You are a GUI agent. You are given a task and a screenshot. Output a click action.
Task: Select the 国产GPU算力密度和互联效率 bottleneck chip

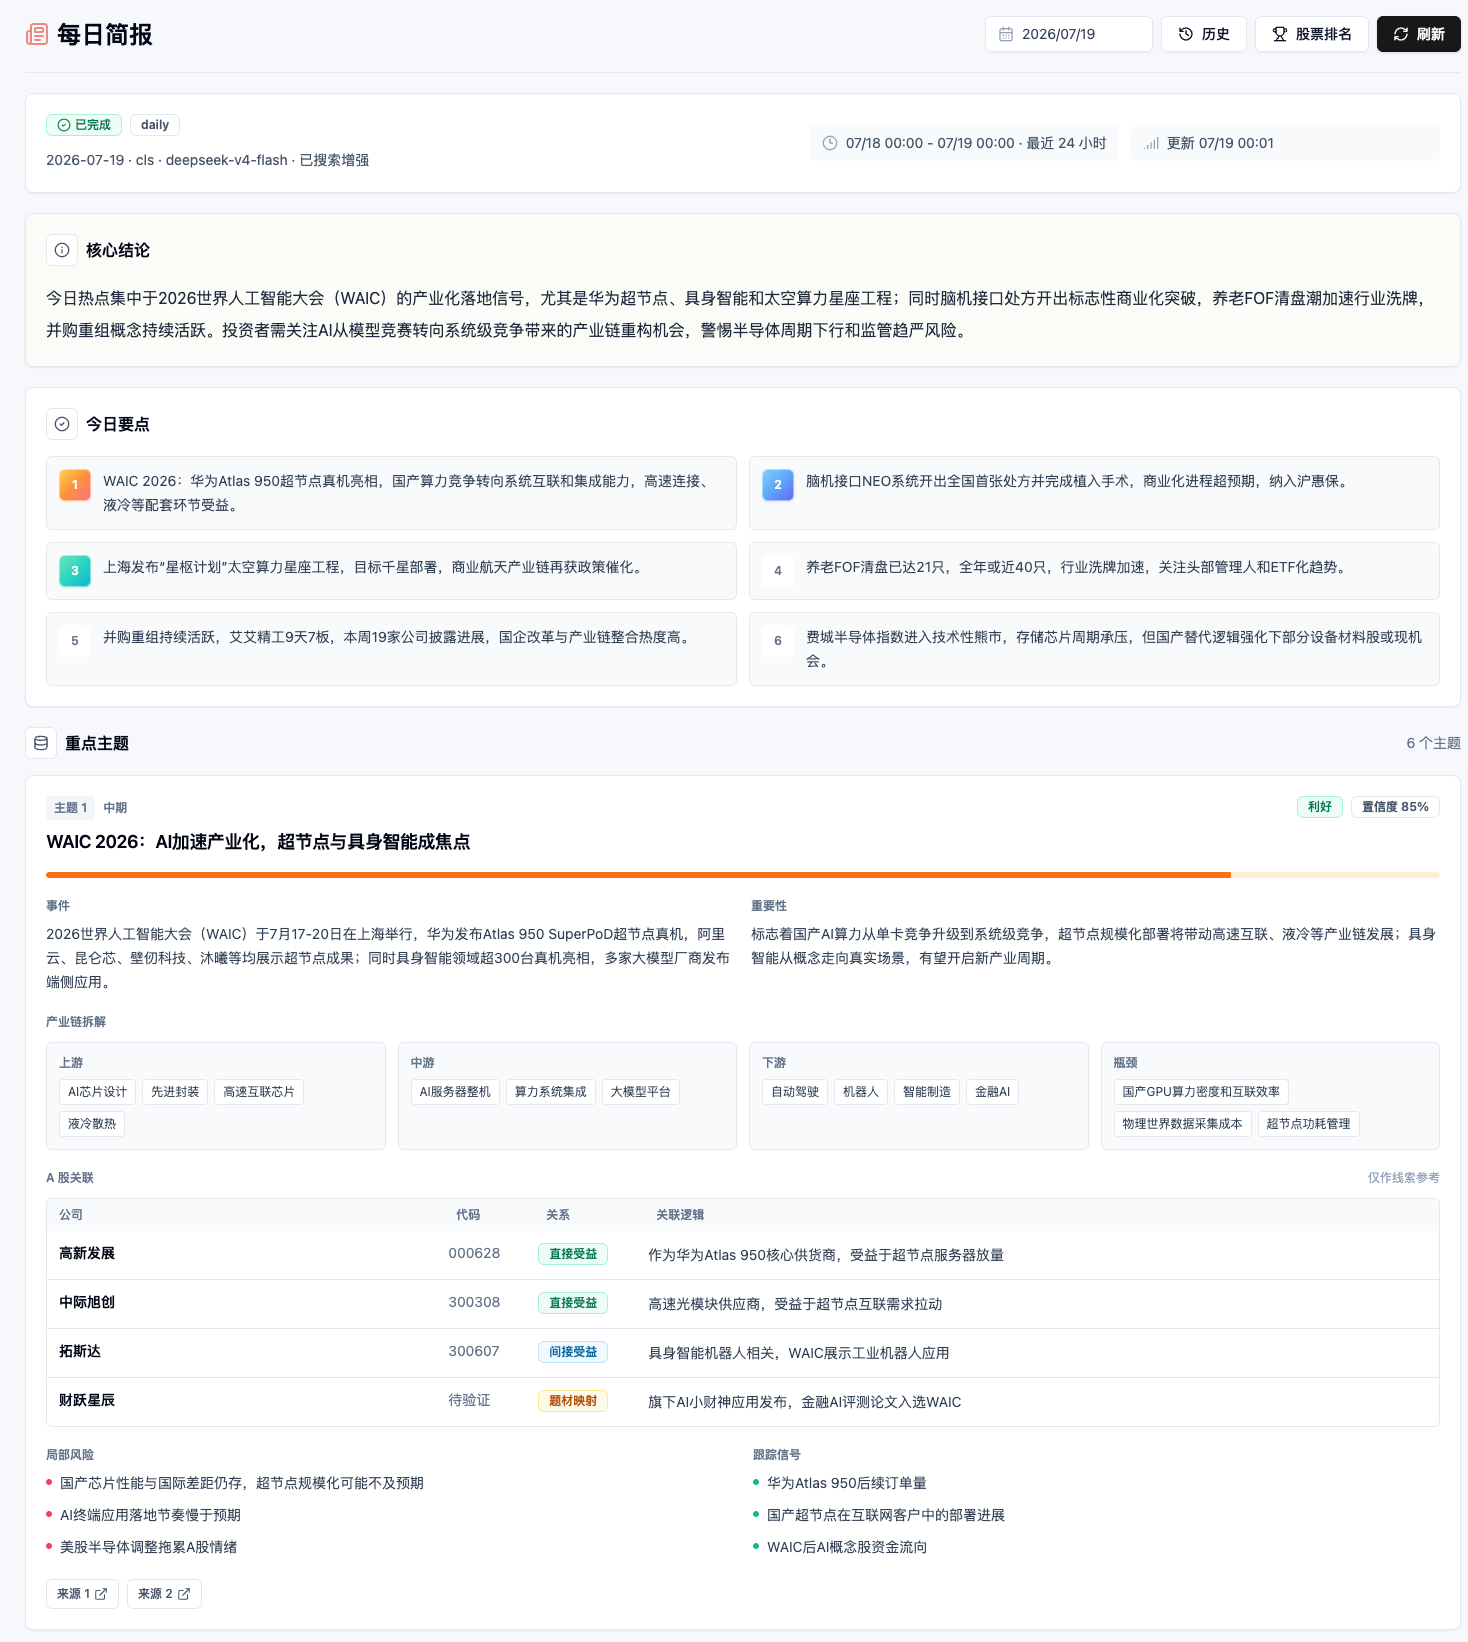[x=1201, y=1092]
